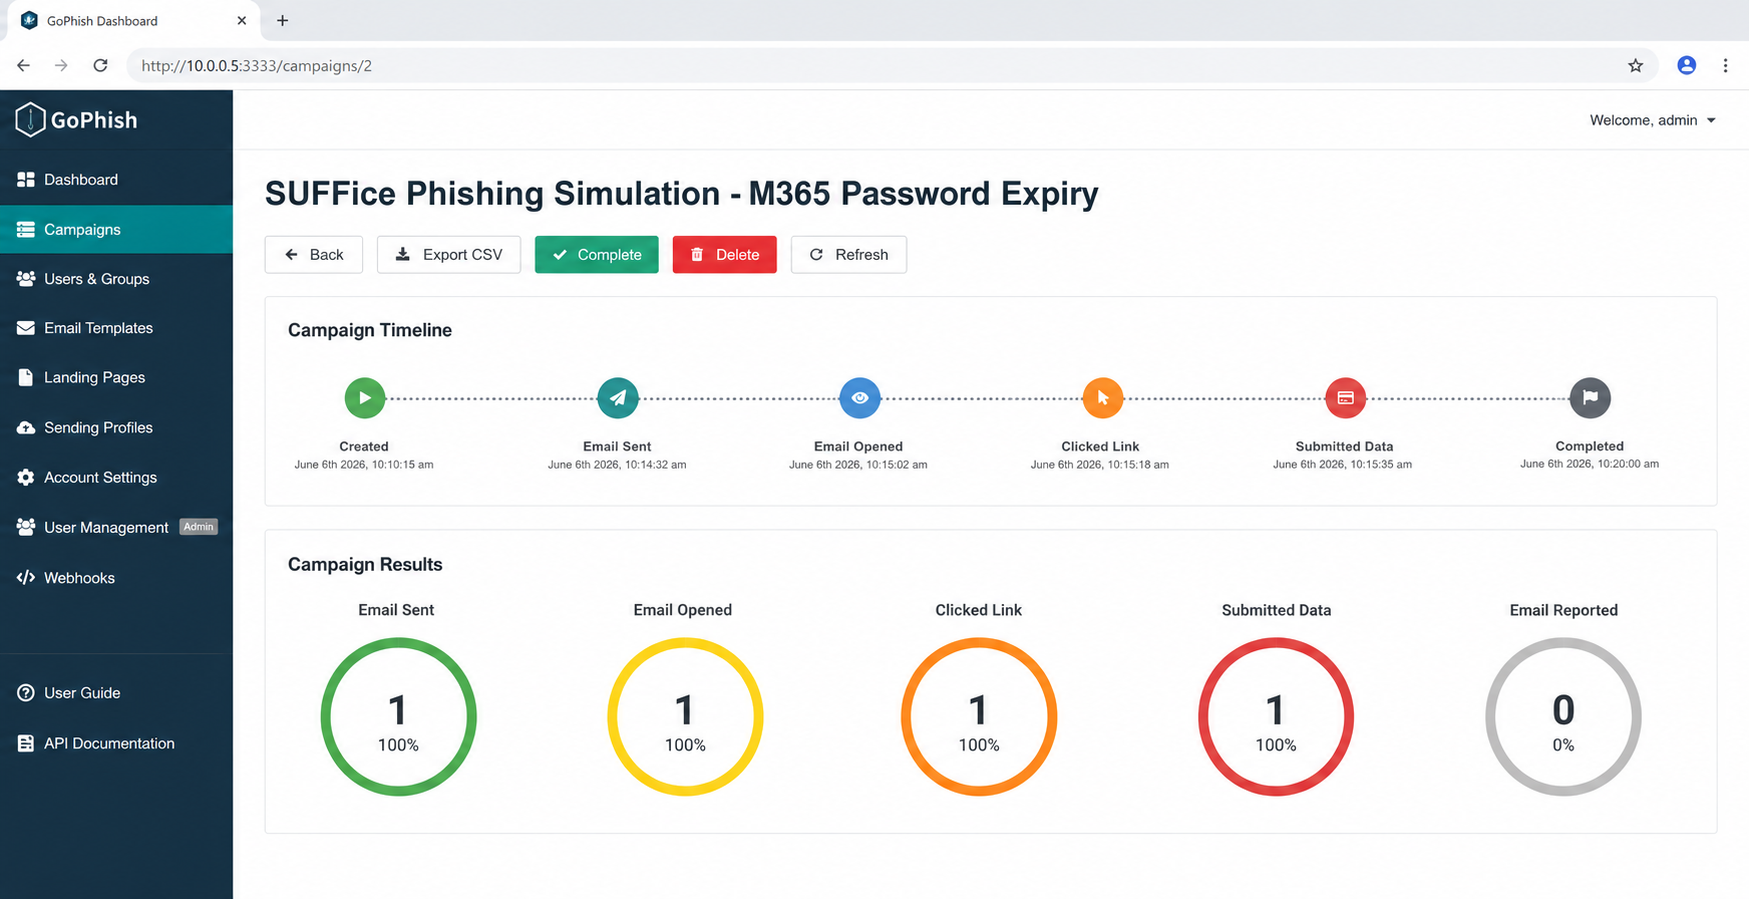Navigate to Sending Profiles
1749x899 pixels.
[116, 427]
